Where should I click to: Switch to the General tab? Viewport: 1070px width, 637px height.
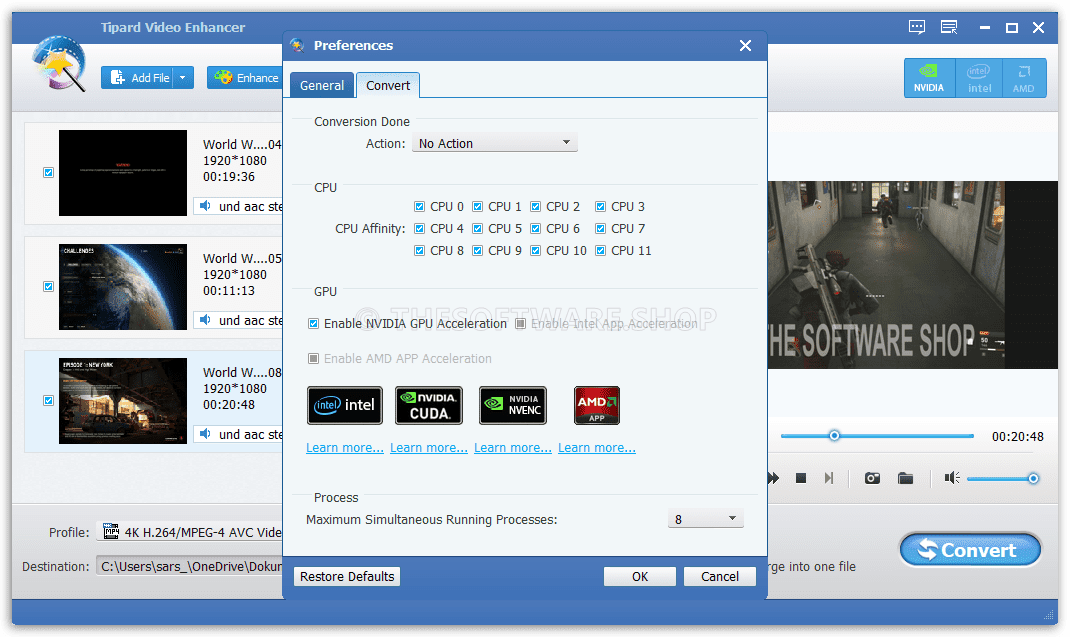point(321,85)
